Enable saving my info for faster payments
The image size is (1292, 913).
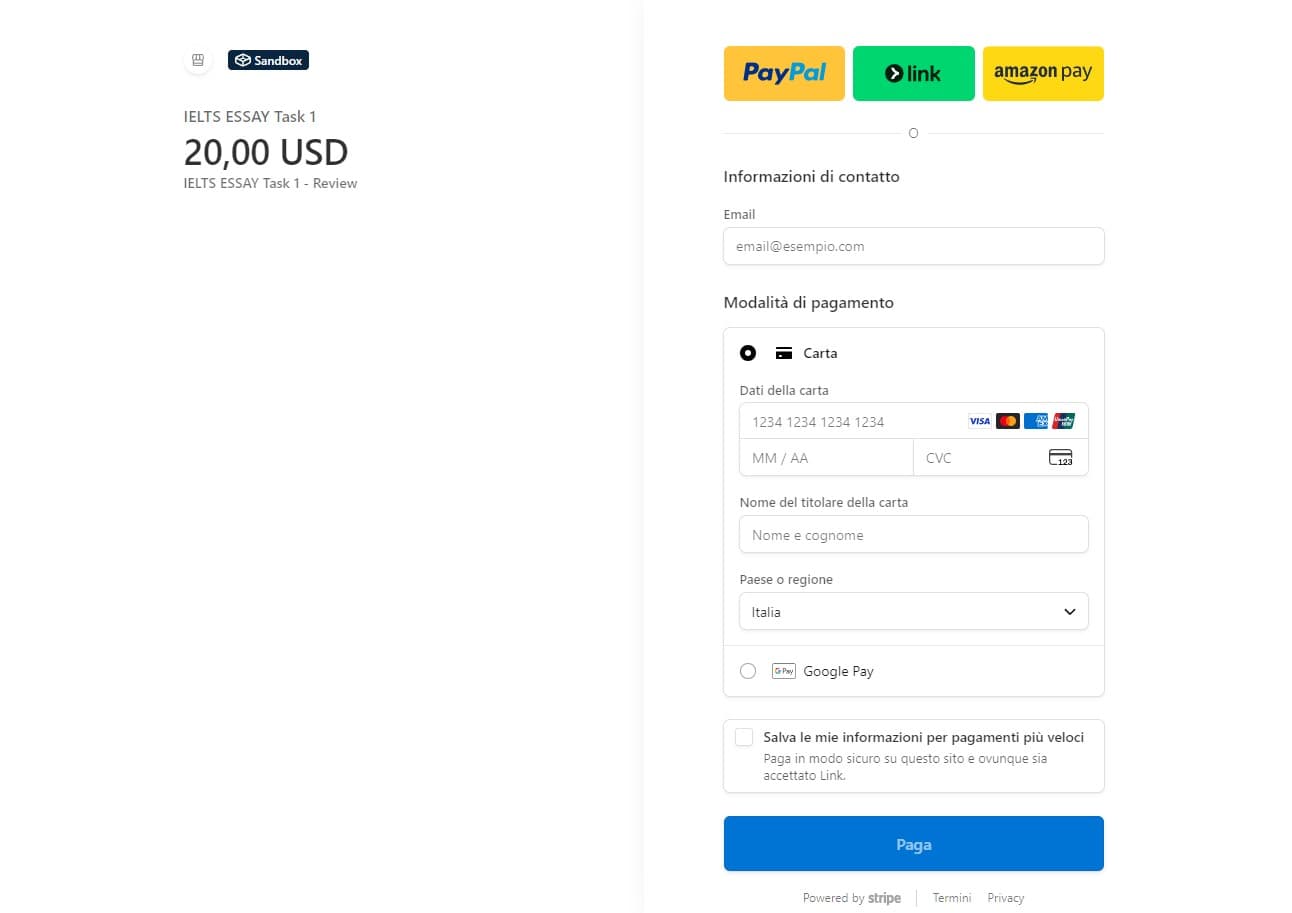click(x=744, y=738)
